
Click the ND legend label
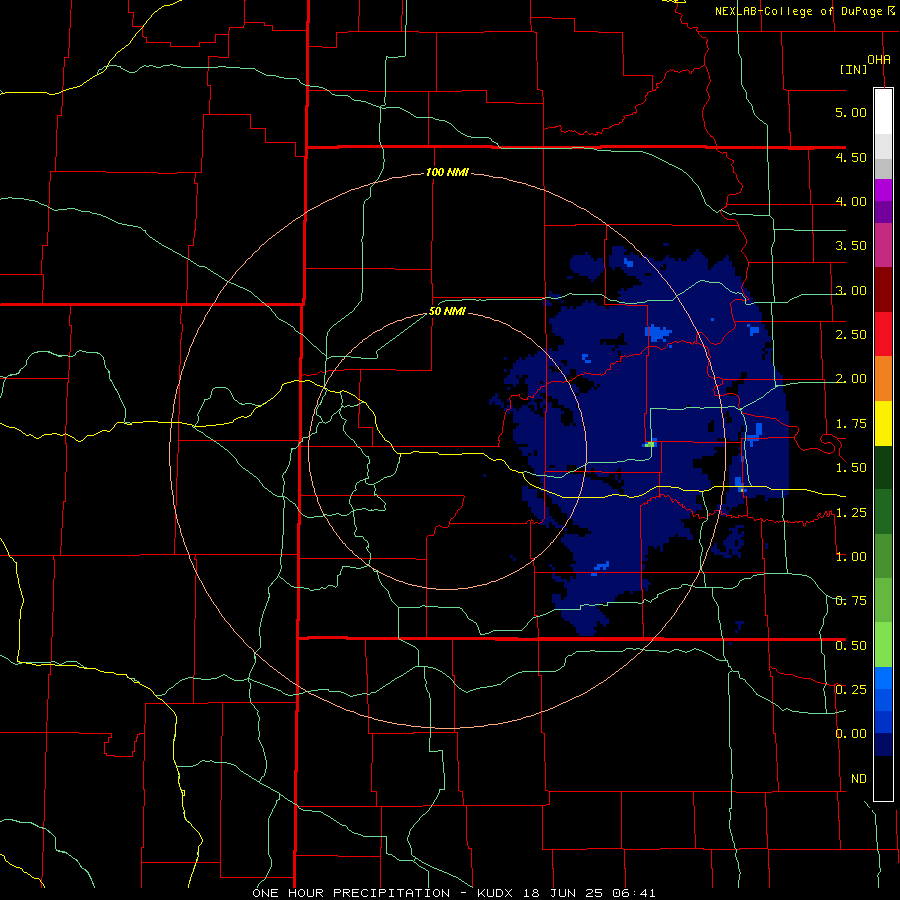[x=859, y=779]
